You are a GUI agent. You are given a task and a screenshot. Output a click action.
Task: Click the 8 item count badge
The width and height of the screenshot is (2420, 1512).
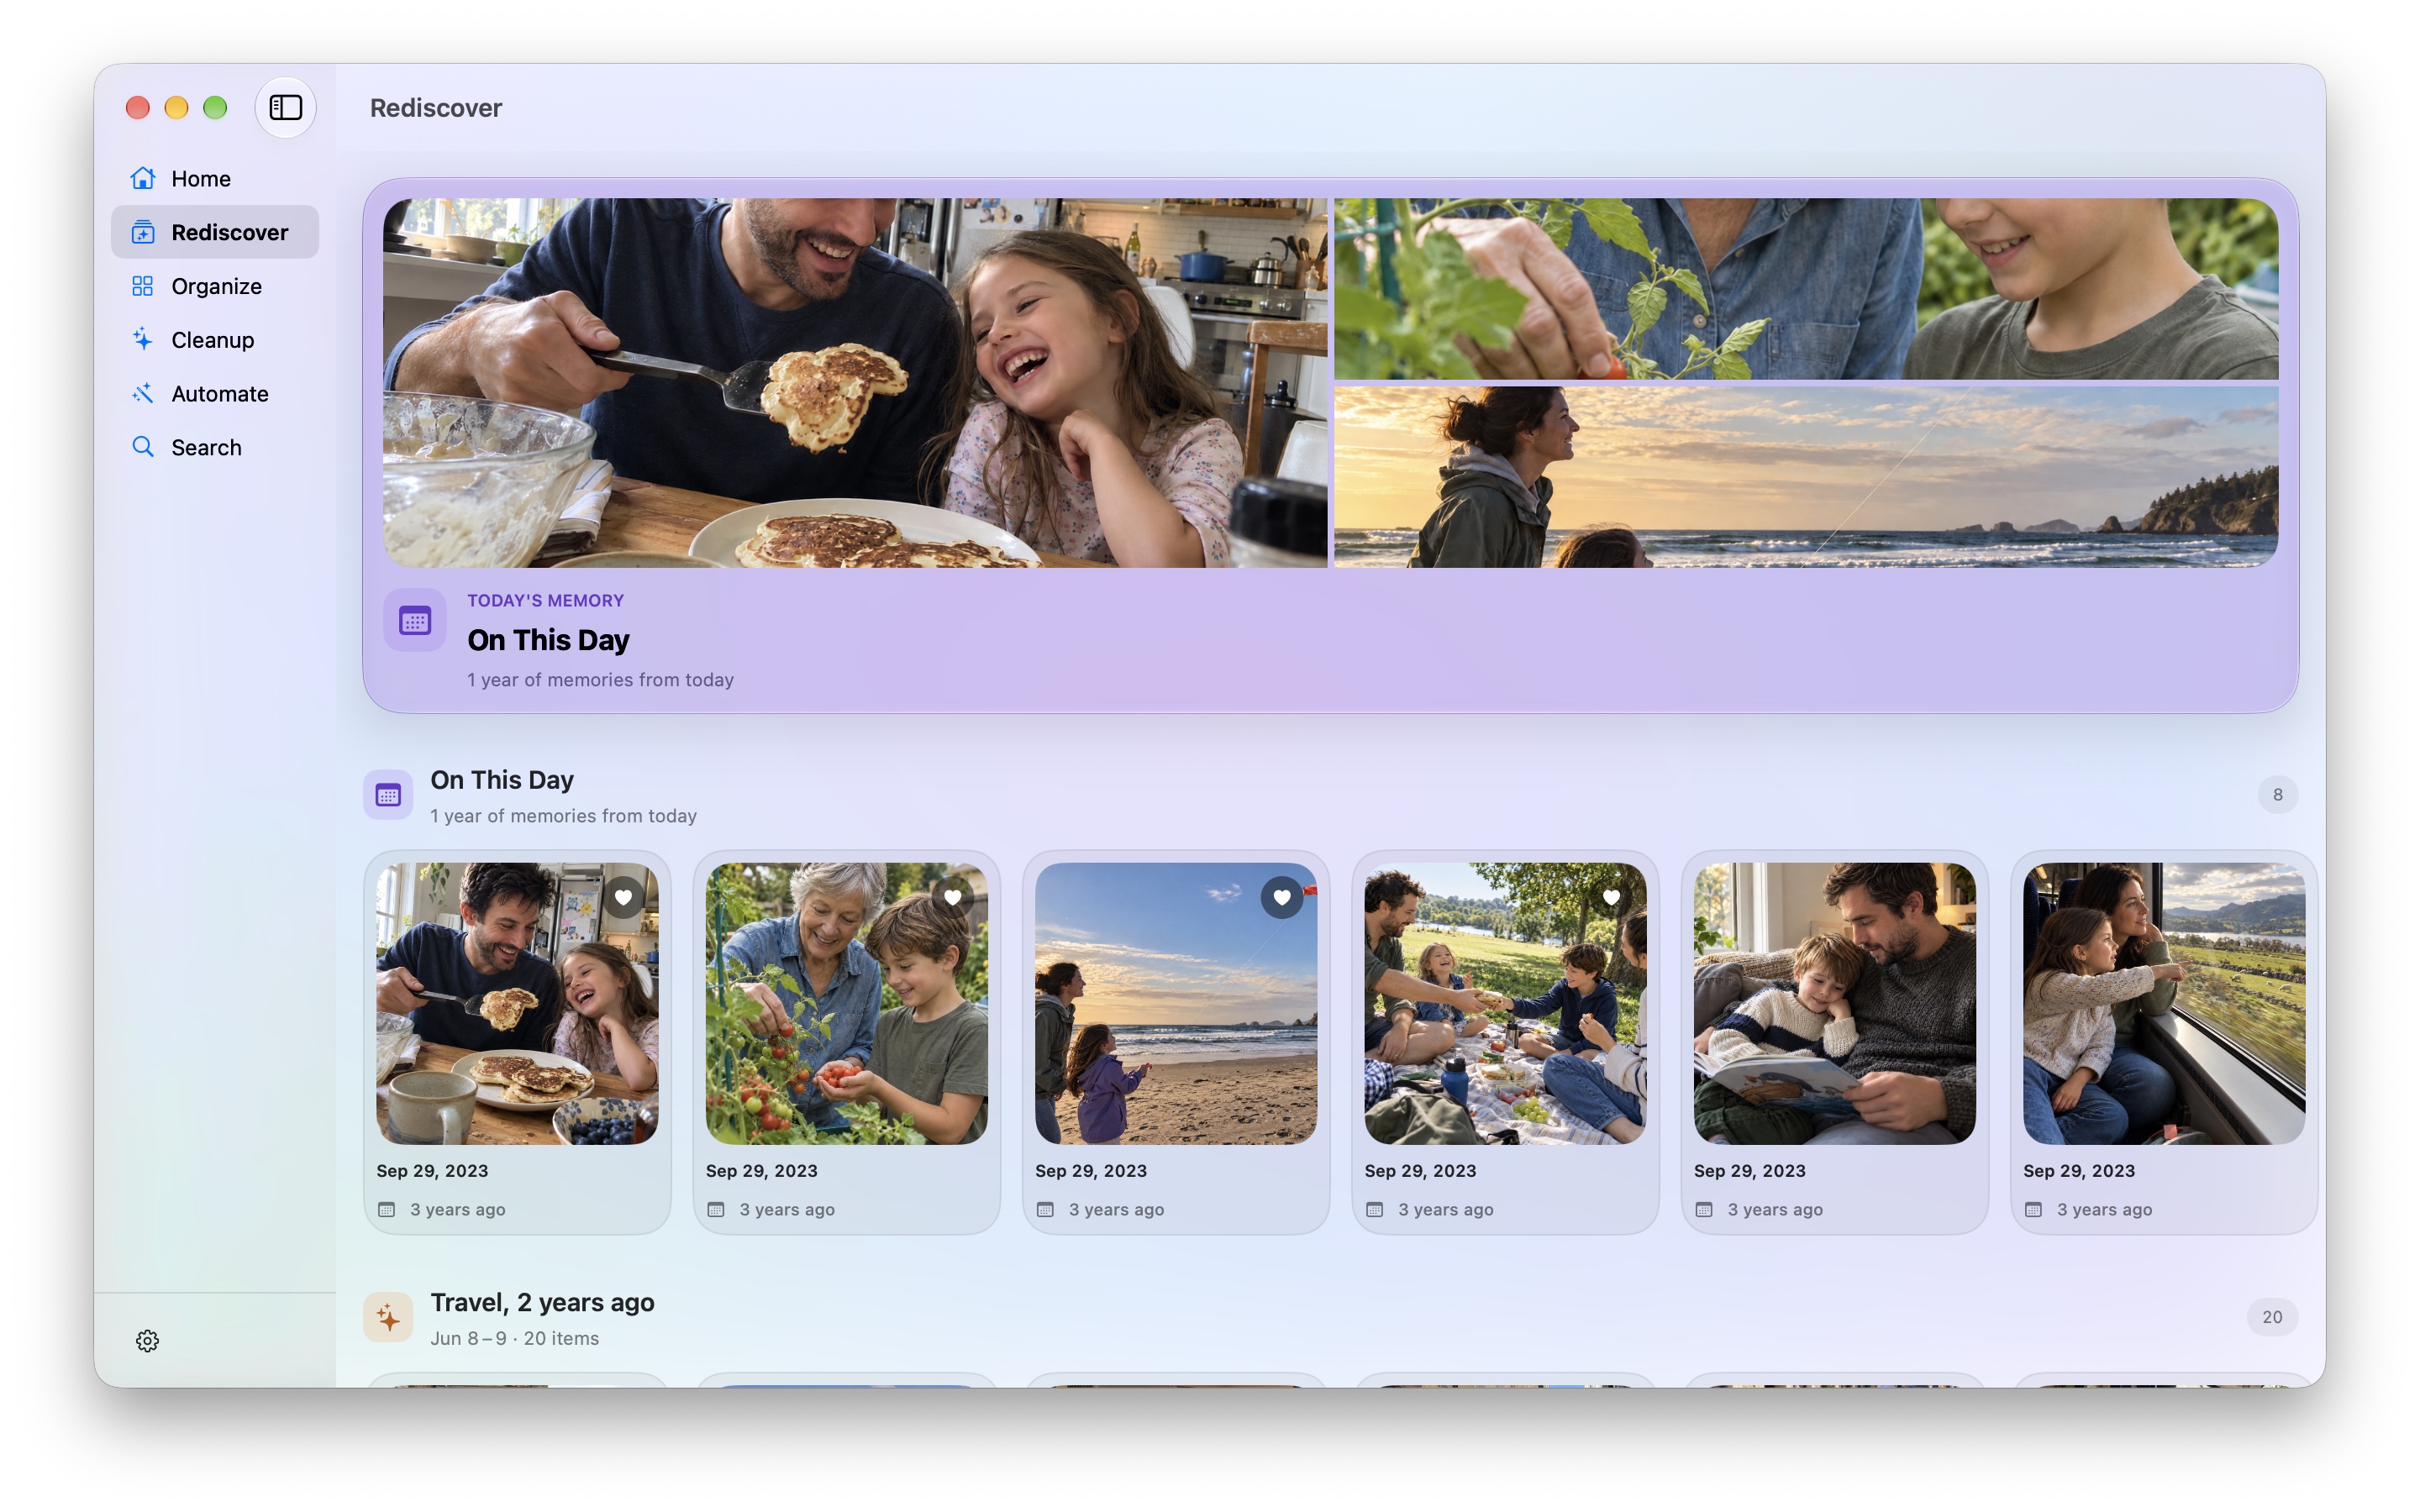pos(2278,795)
